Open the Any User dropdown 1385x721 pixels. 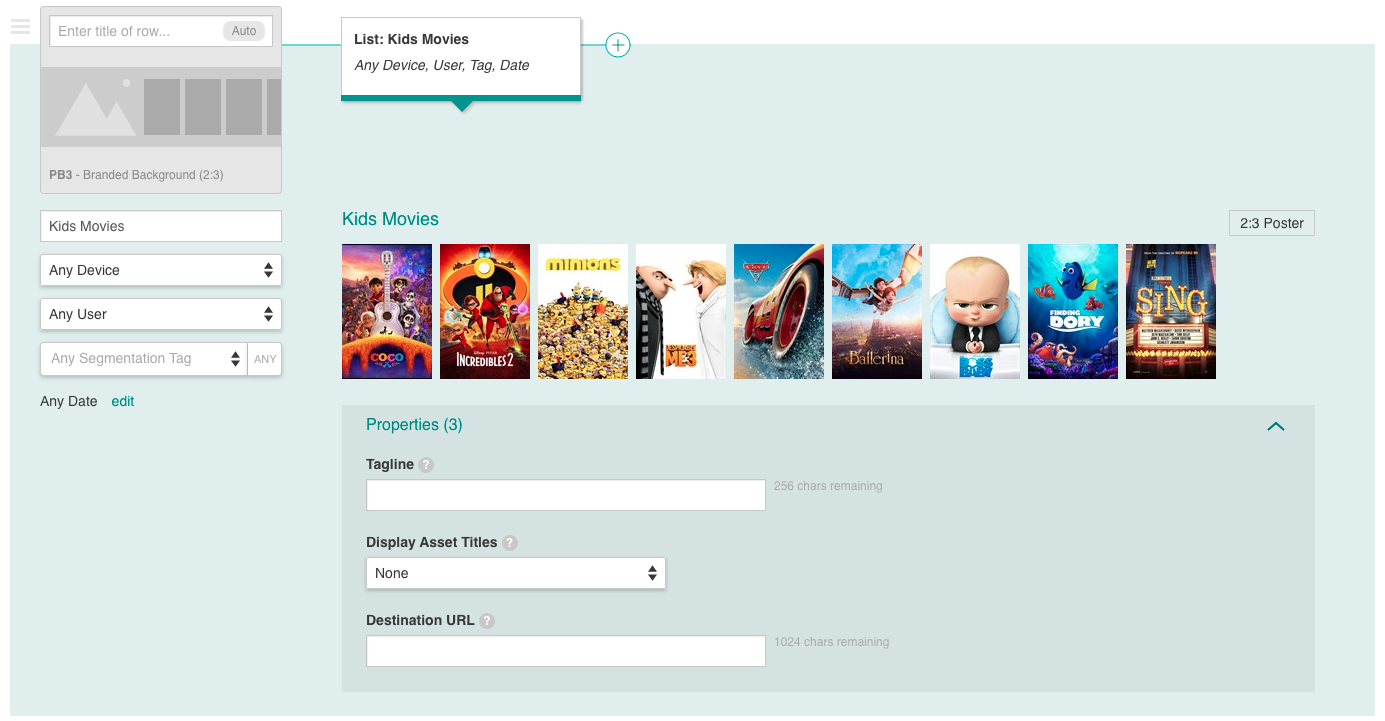tap(161, 314)
